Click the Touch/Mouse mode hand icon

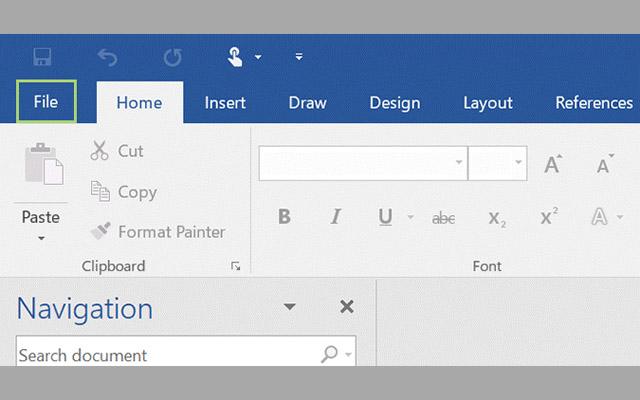point(235,57)
